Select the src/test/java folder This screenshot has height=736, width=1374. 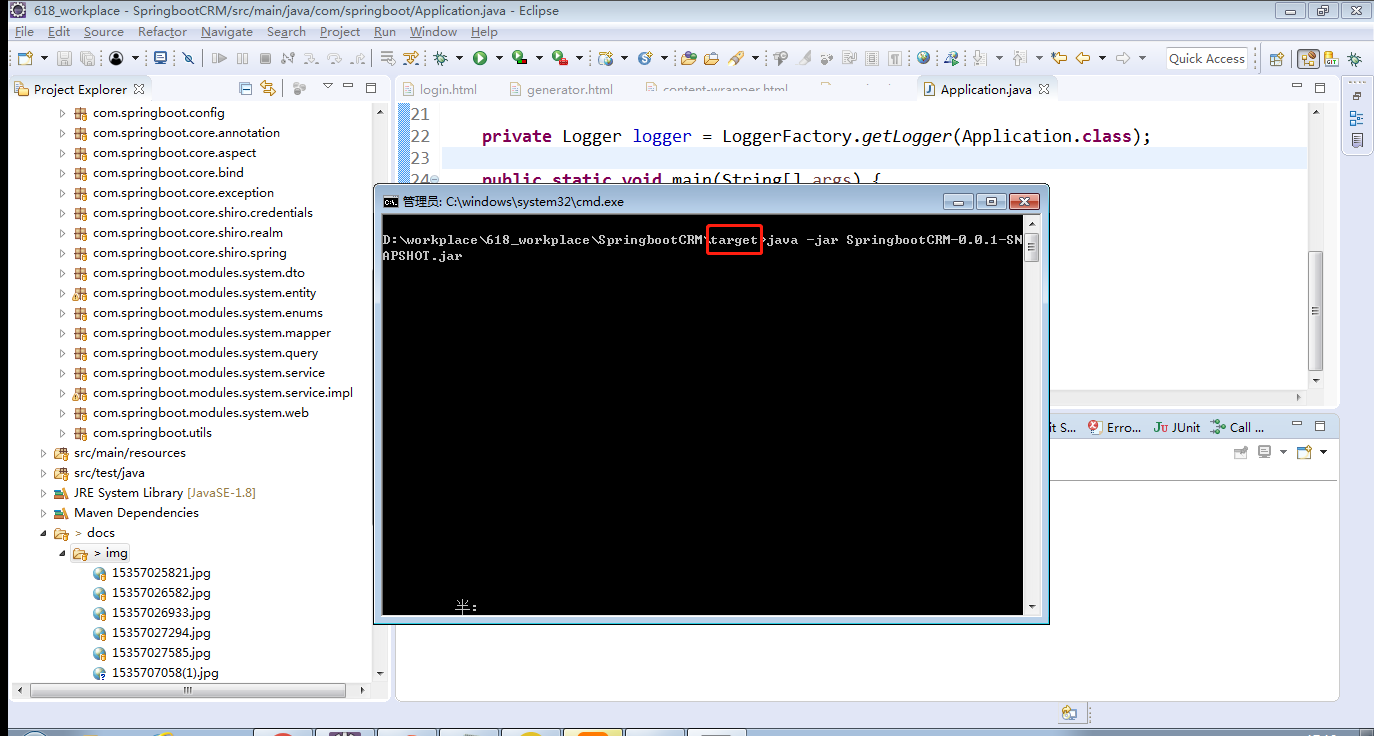click(x=109, y=473)
